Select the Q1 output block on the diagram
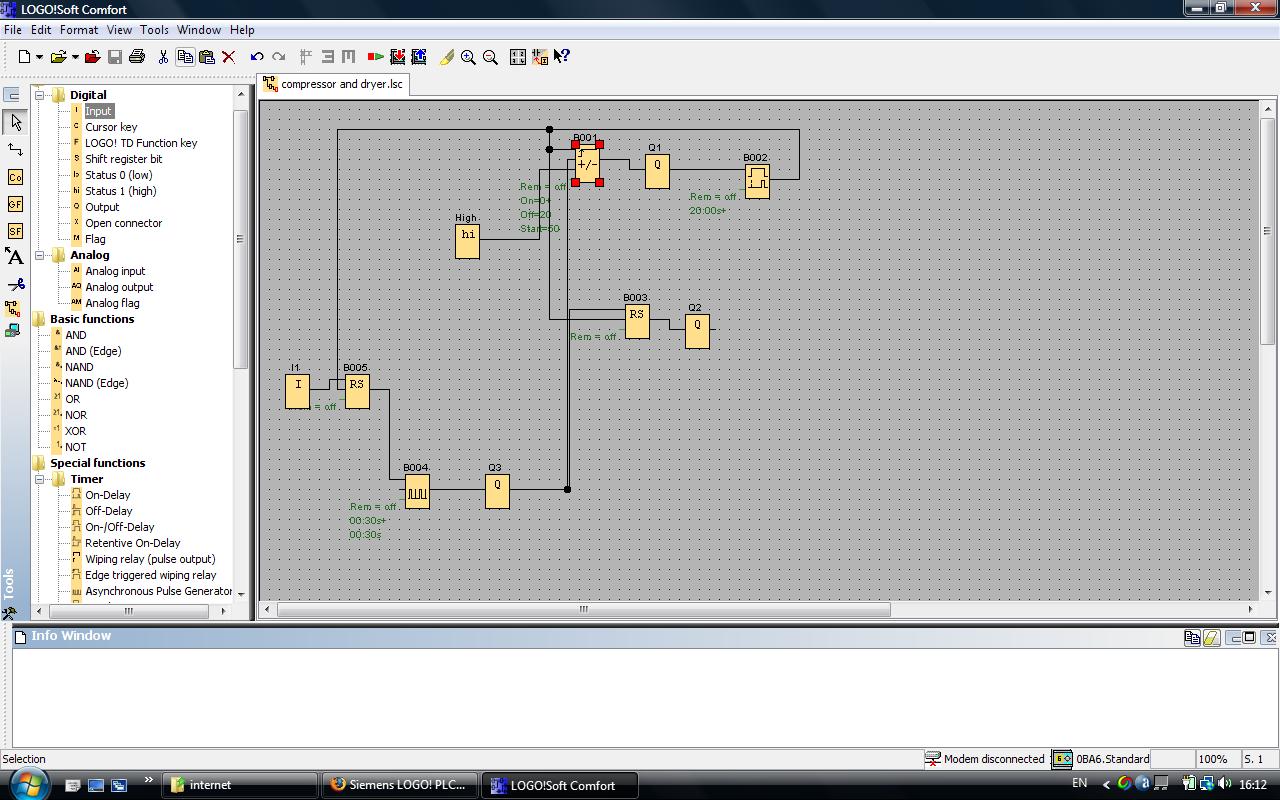This screenshot has width=1280, height=800. point(657,171)
